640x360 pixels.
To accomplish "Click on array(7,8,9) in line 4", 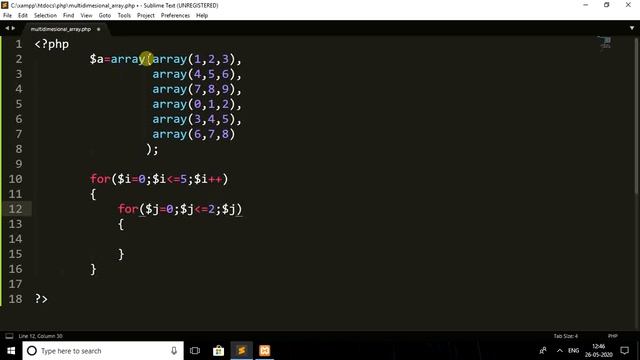I will [x=193, y=89].
